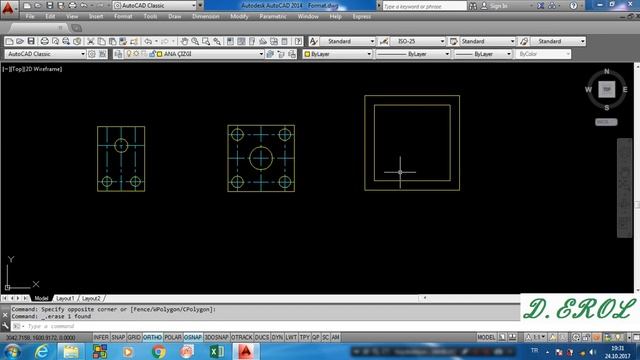Save the drawing with the standard toolbar Save icon

31,41
